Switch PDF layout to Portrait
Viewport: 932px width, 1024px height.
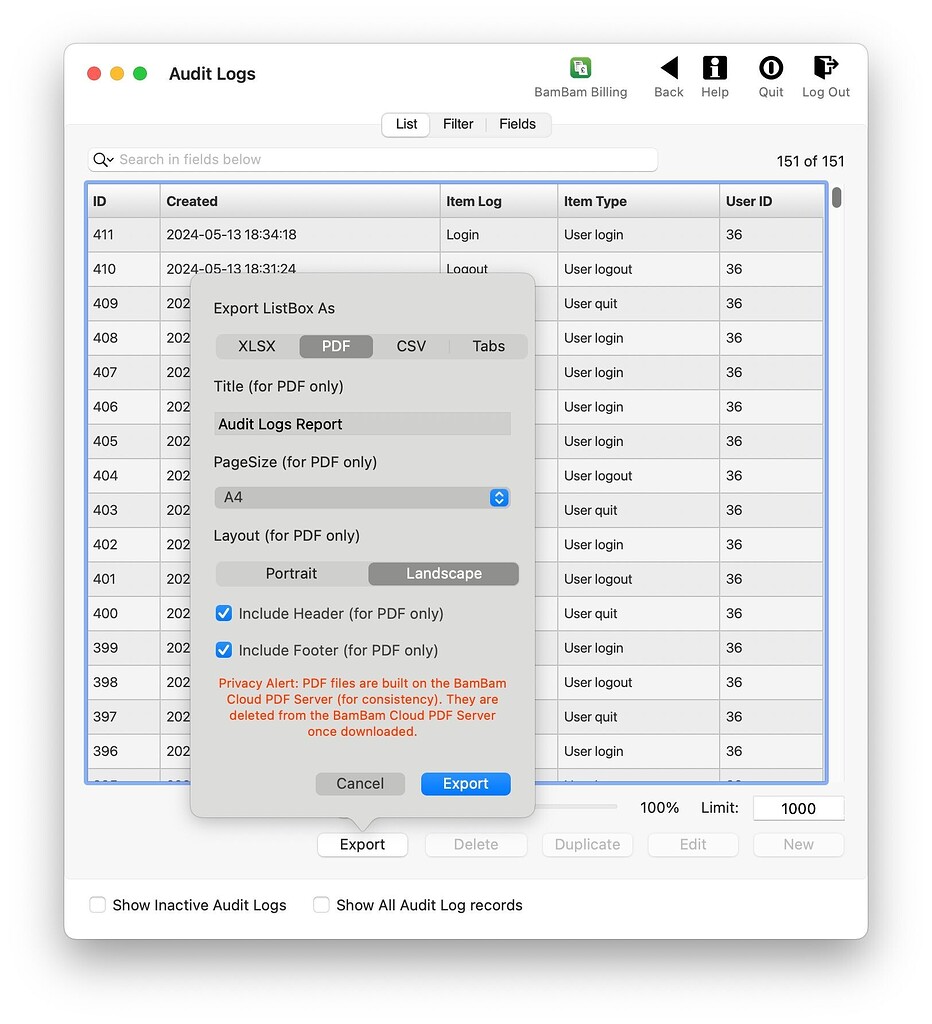pos(290,573)
